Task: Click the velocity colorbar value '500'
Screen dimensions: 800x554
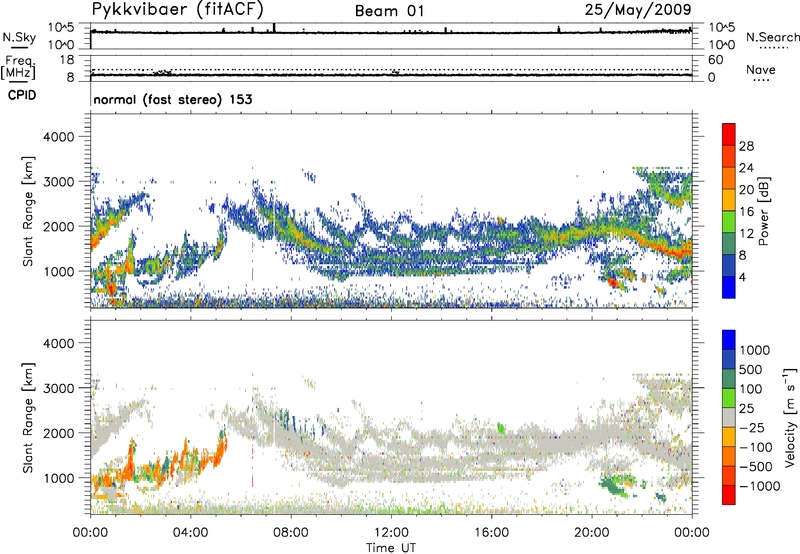Action: (x=750, y=369)
